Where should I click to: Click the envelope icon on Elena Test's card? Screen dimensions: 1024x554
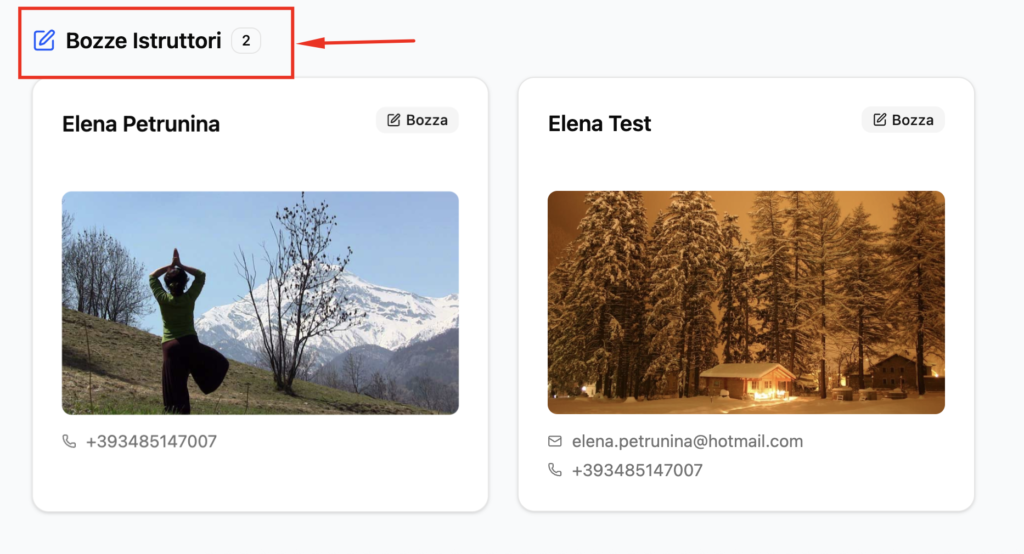click(x=555, y=441)
